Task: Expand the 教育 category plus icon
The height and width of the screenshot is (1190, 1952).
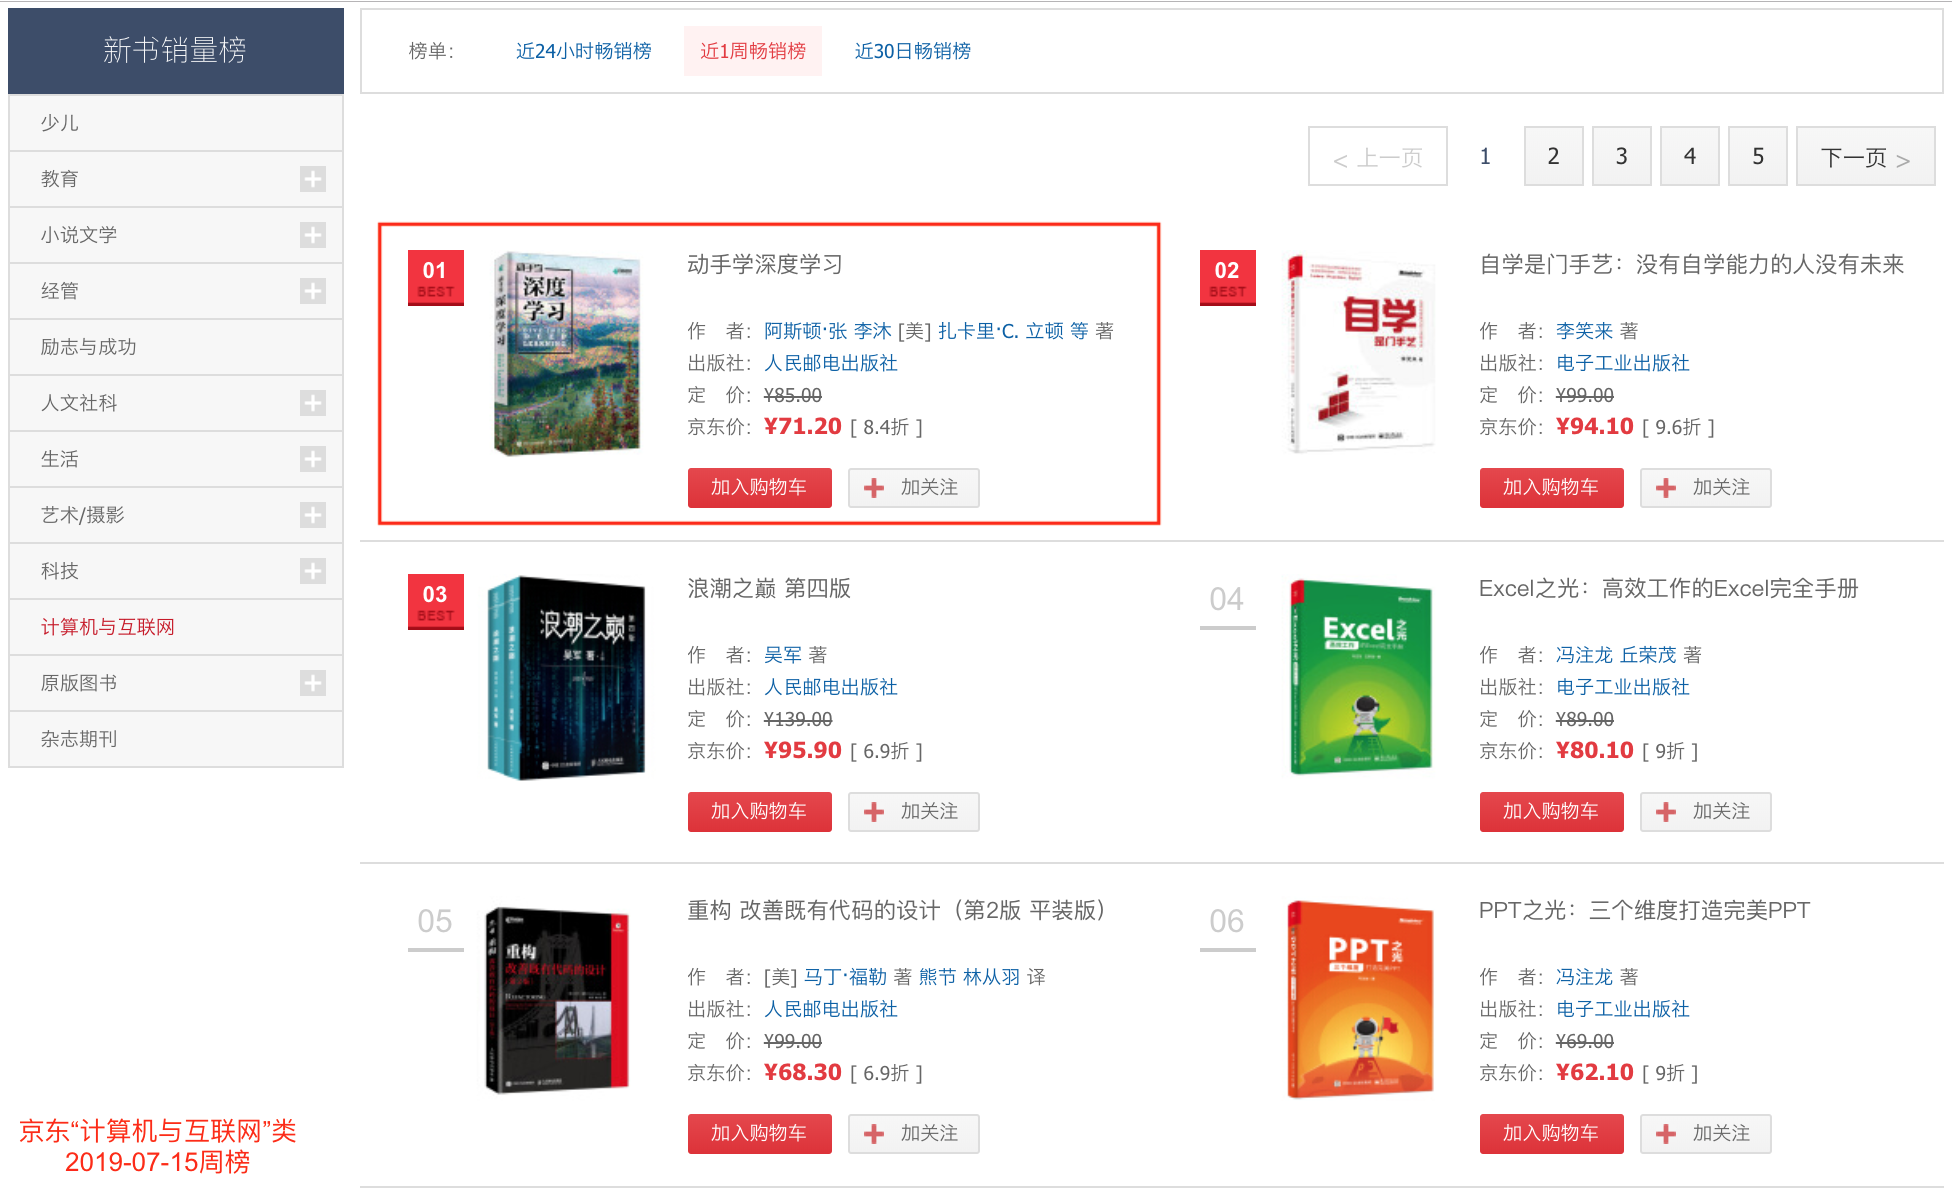Action: click(312, 179)
